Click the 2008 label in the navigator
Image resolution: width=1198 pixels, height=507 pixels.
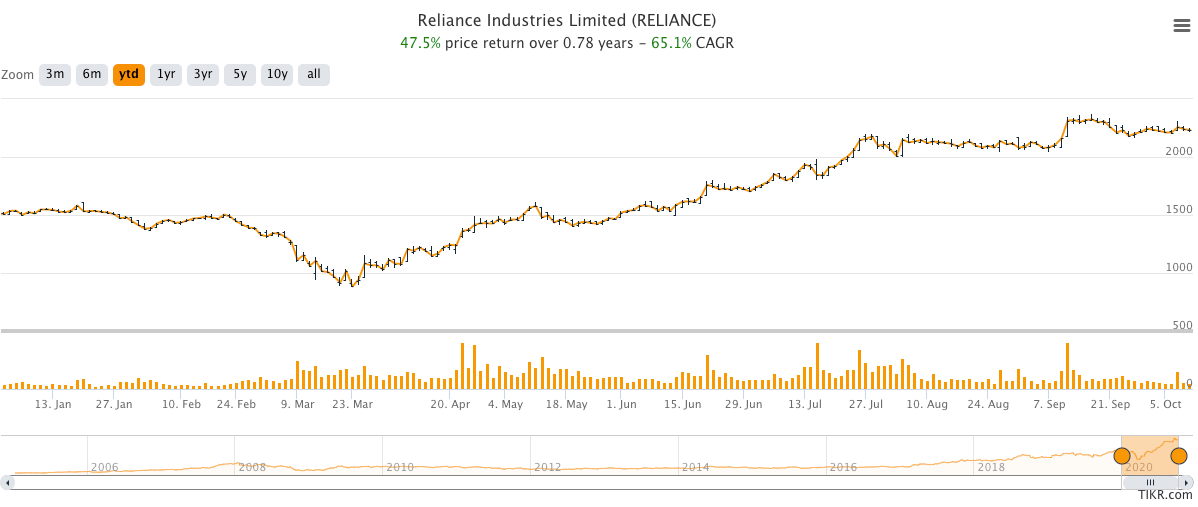[x=252, y=467]
